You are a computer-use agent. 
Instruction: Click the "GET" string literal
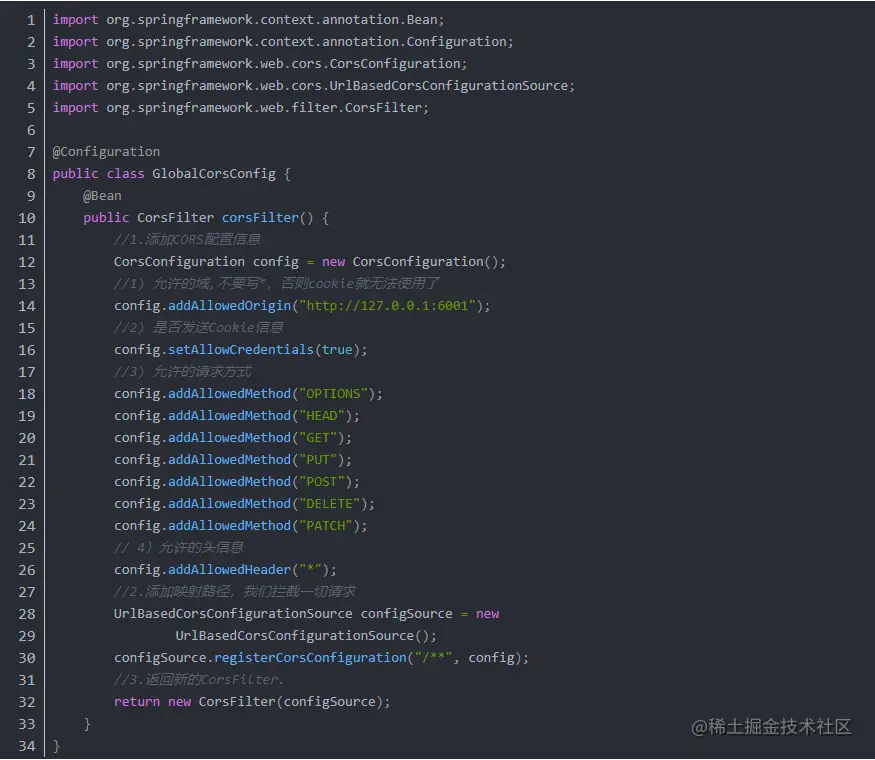click(x=318, y=438)
